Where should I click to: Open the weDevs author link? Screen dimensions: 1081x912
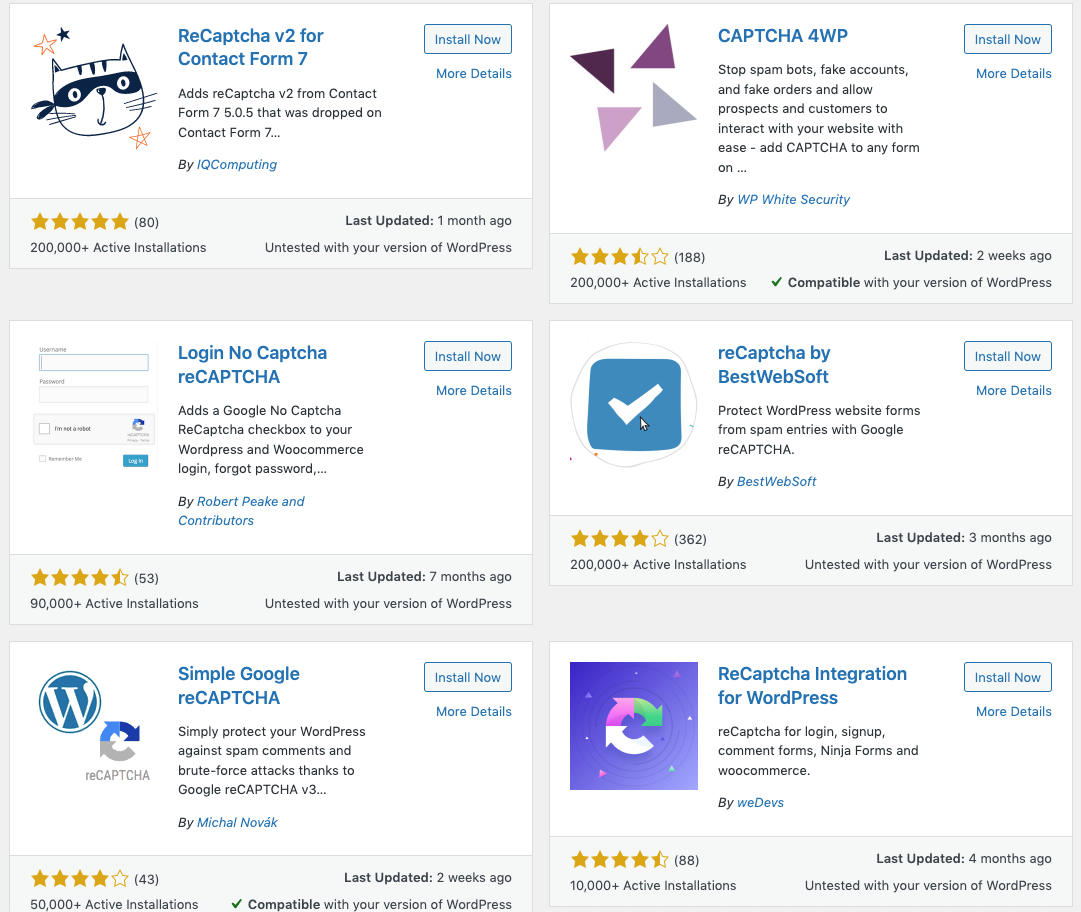coord(760,803)
